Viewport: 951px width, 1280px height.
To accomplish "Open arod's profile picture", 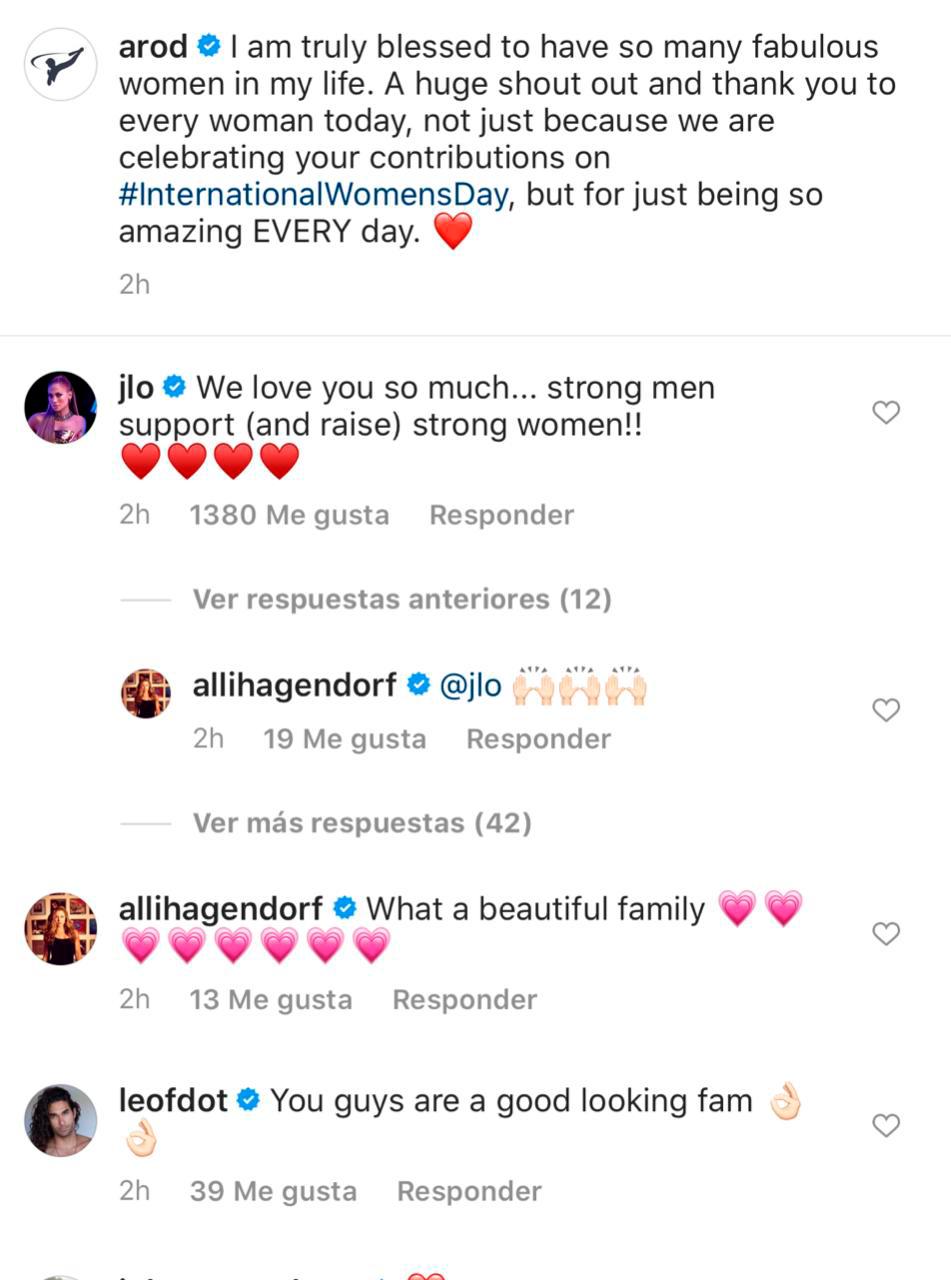I will pos(60,65).
